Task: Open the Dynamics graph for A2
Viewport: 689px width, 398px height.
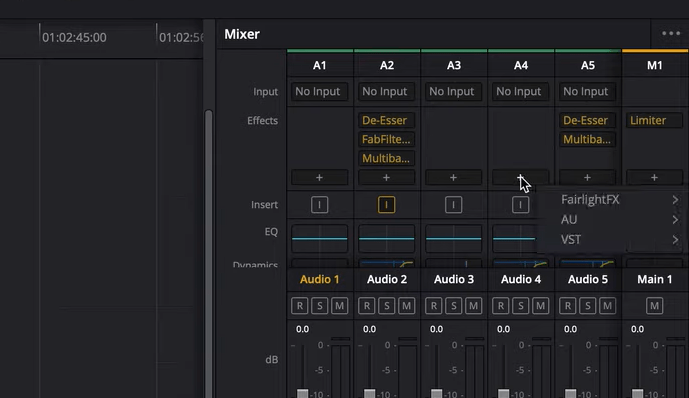Action: click(x=386, y=264)
